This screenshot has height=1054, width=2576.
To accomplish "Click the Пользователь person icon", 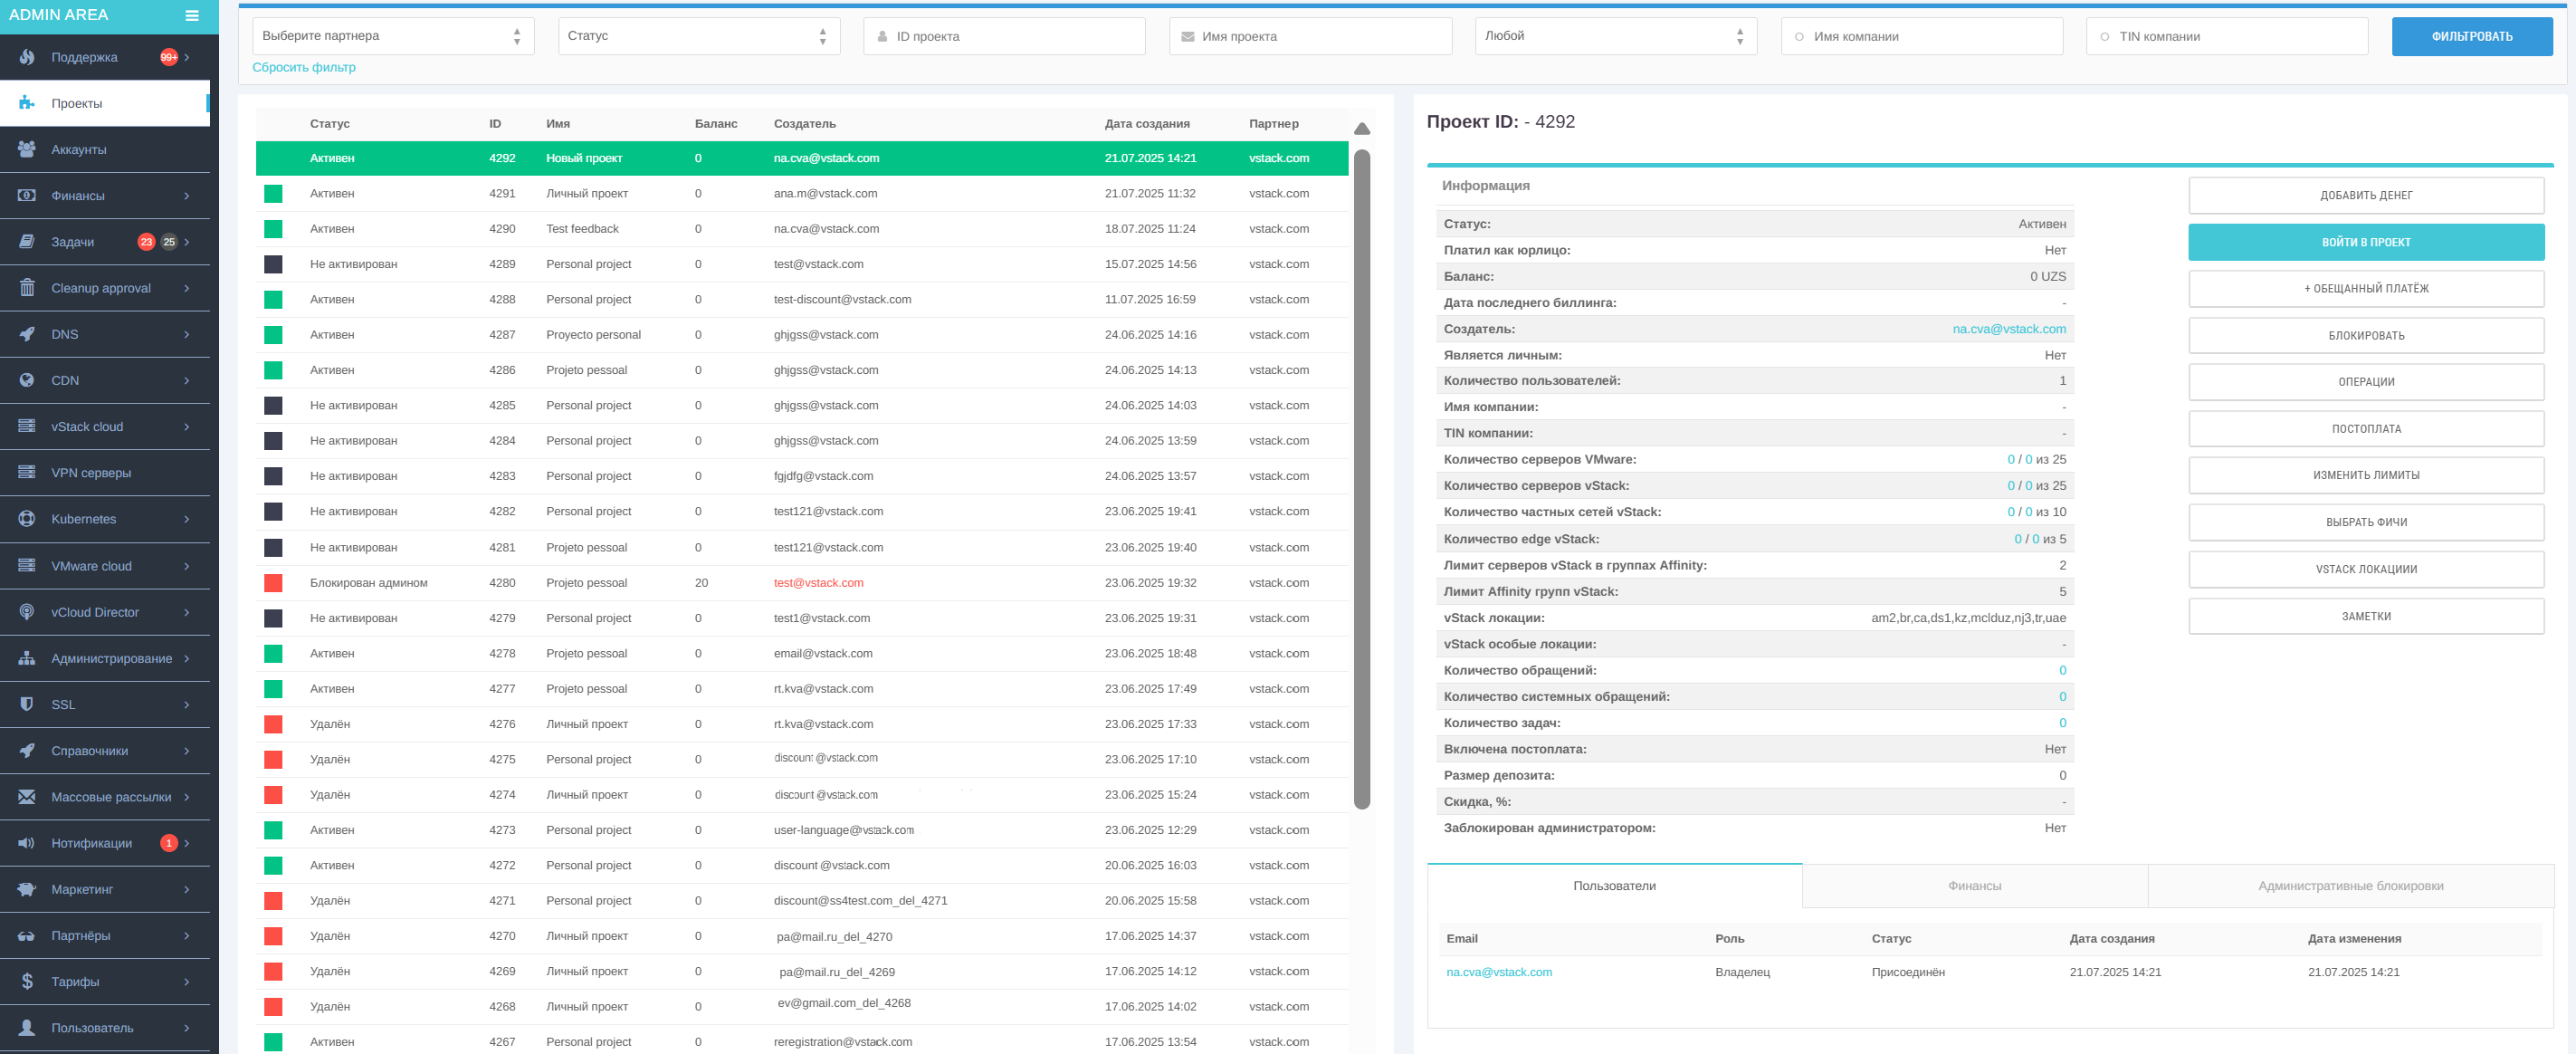I will coord(27,1027).
